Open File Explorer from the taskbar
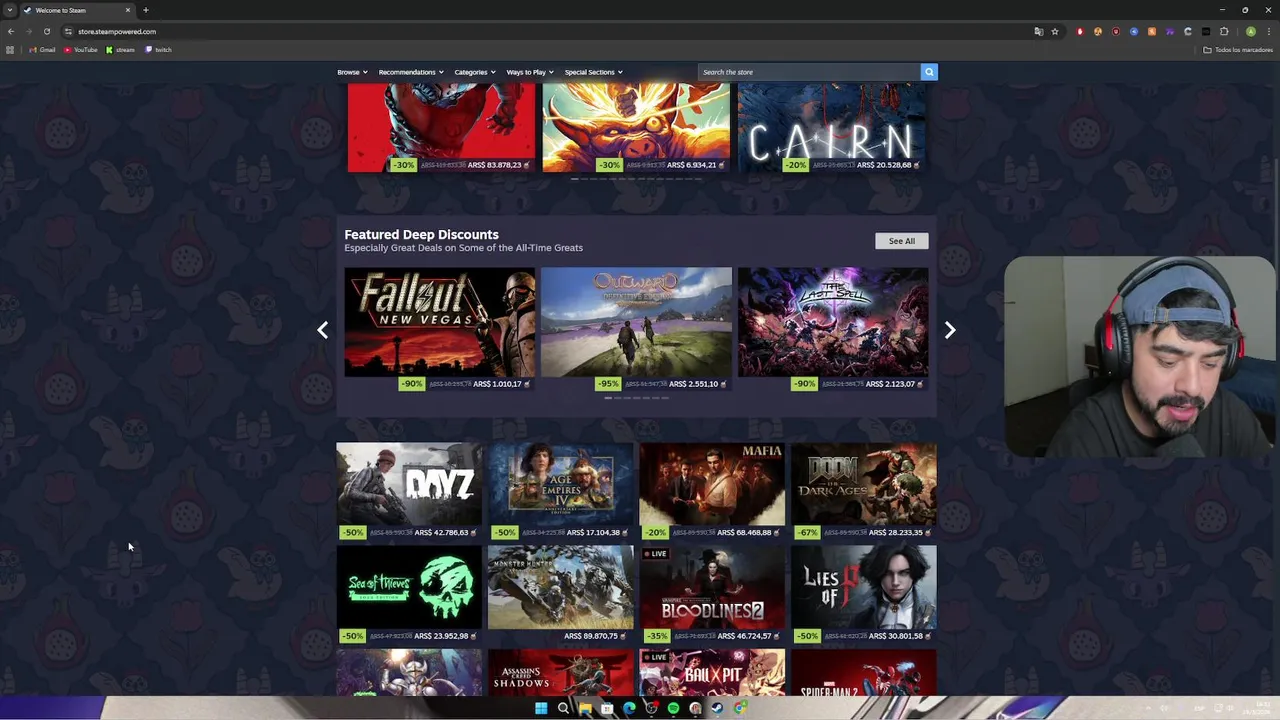Screen dimensions: 1280x720 click(x=585, y=708)
